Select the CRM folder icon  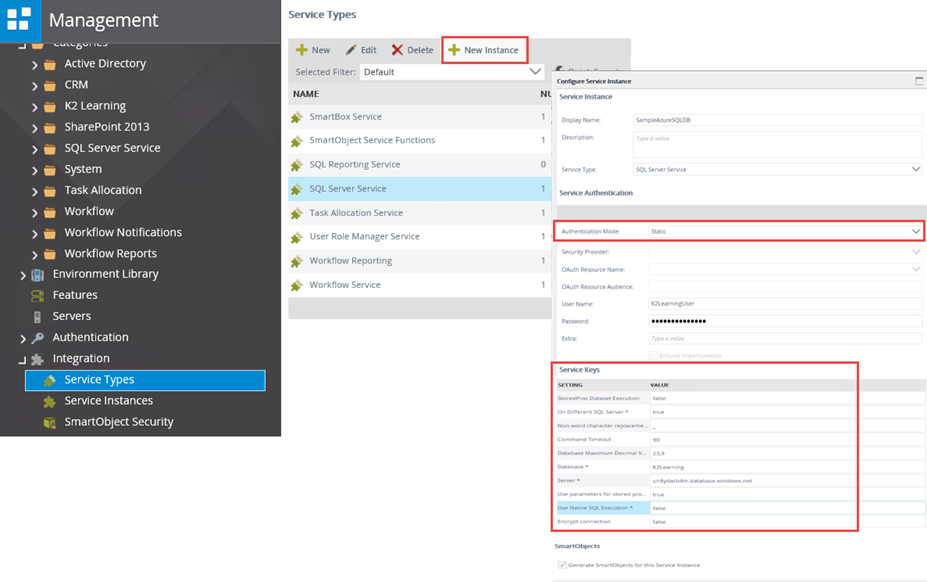(50, 86)
